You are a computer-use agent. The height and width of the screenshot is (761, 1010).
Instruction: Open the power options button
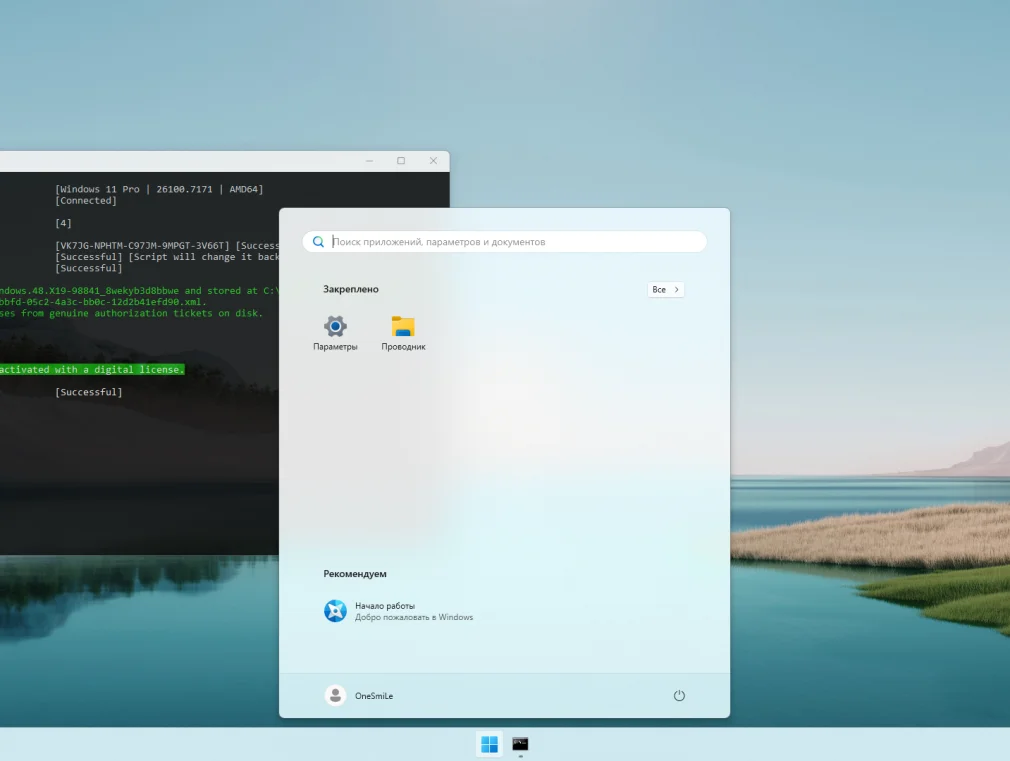[679, 696]
